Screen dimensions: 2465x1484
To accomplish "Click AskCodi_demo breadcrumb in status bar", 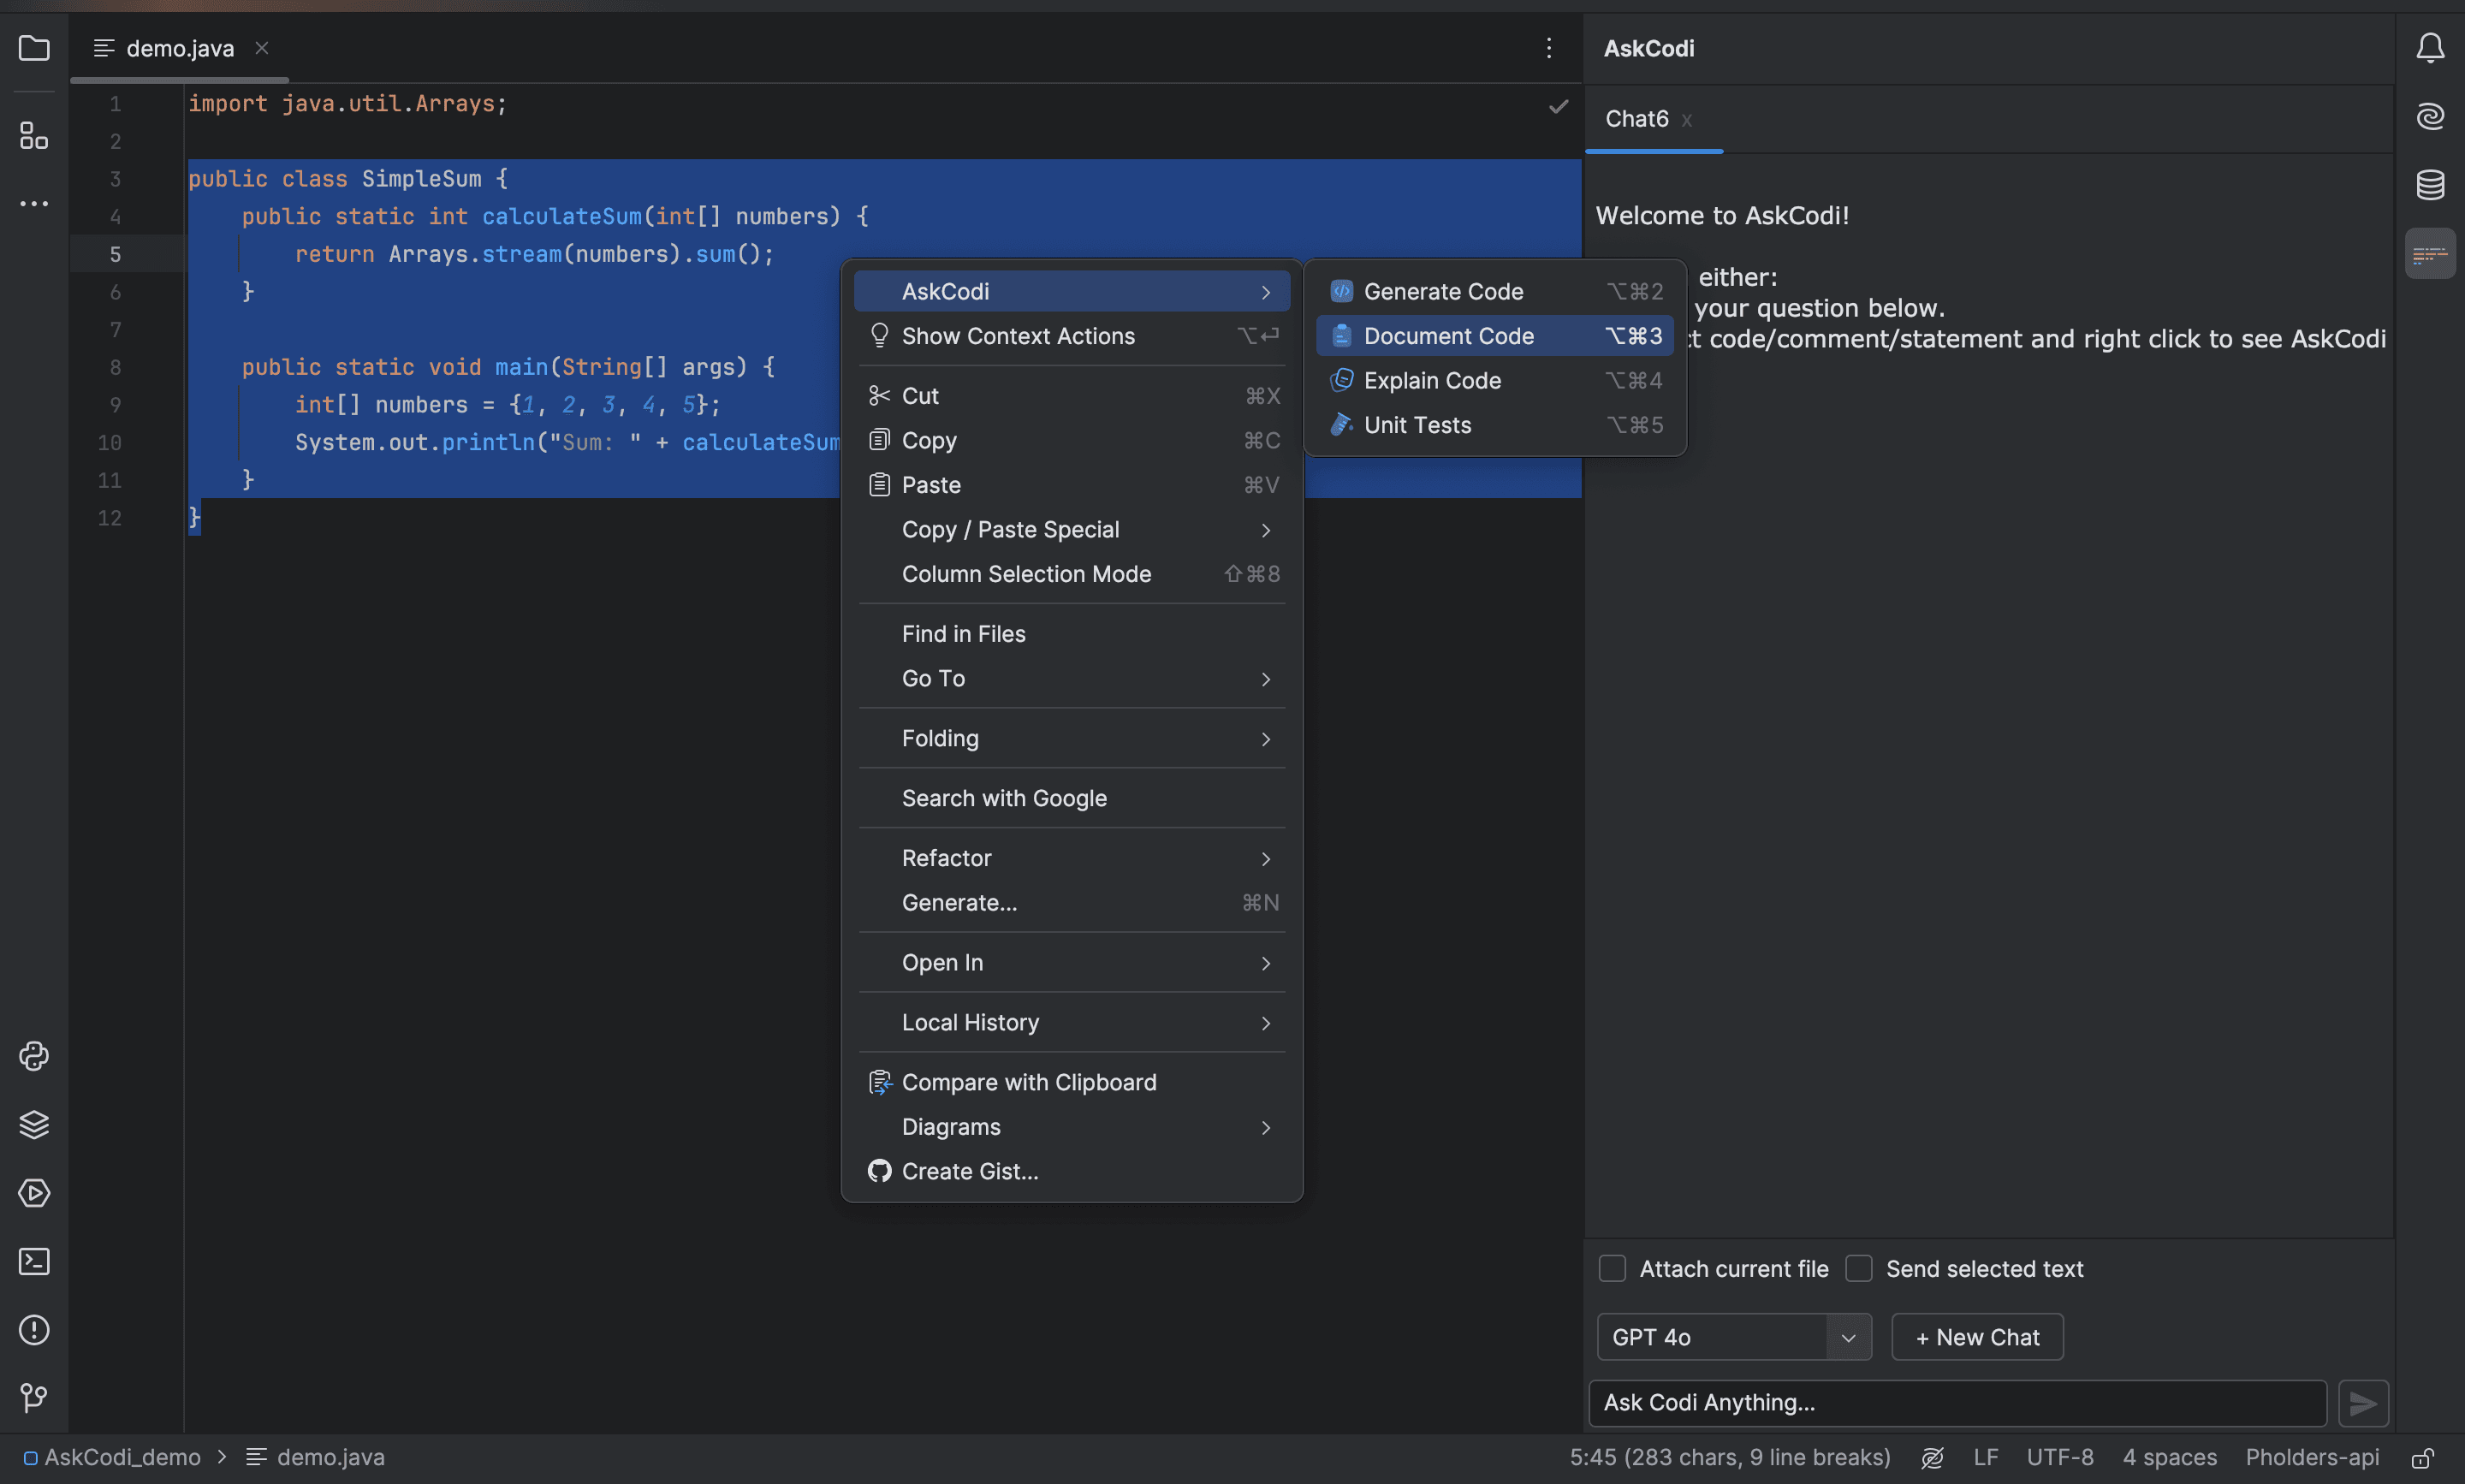I will click(112, 1458).
